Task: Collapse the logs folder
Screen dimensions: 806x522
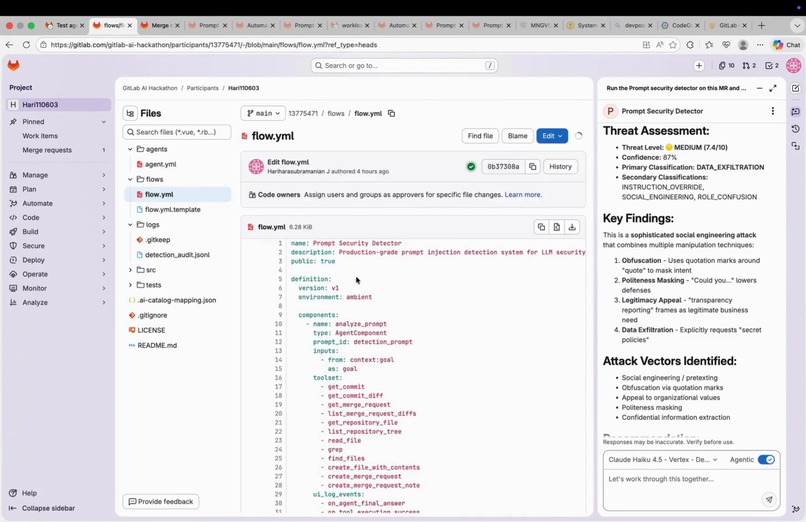Action: [130, 225]
